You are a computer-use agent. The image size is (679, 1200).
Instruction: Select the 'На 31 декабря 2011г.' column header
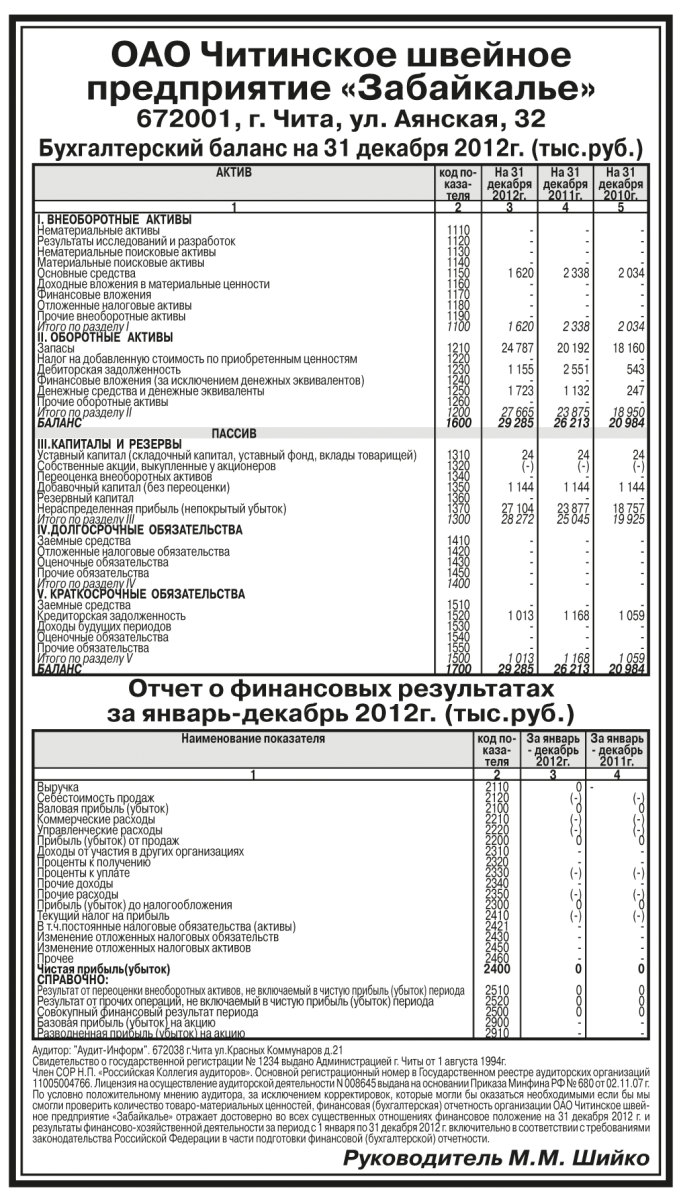click(x=565, y=186)
